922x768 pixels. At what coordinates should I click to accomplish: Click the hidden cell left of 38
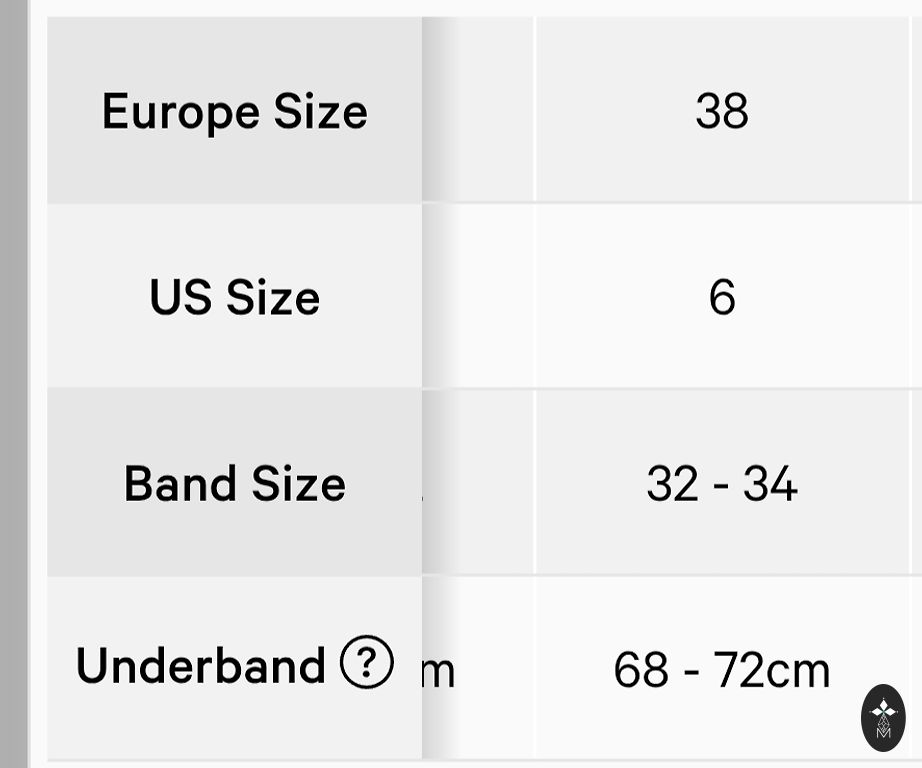click(478, 111)
